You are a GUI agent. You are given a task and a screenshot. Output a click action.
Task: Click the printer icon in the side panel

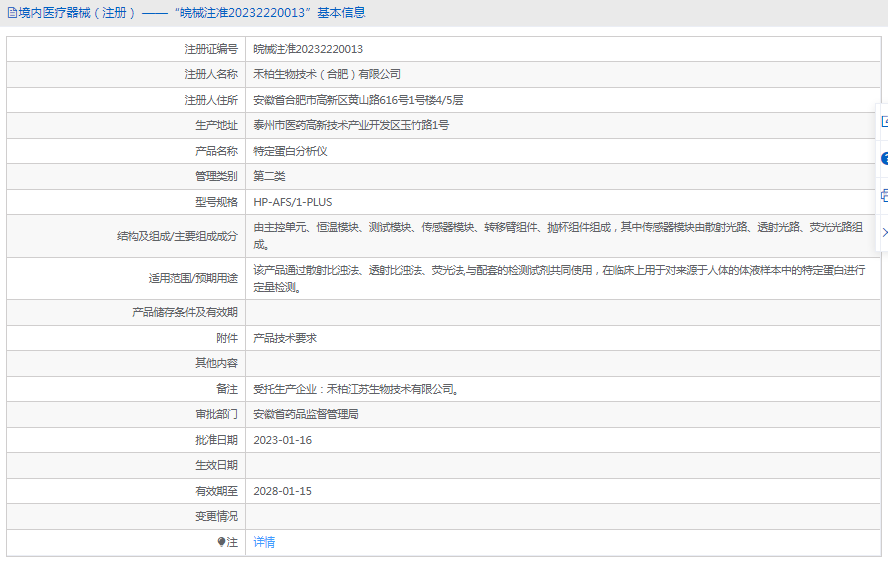[x=885, y=196]
